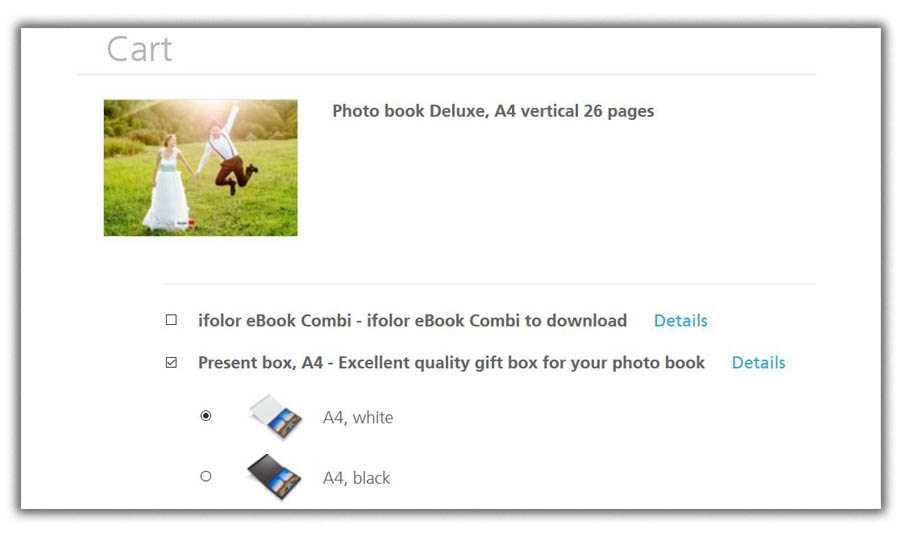Open Details for the Present box

pyautogui.click(x=758, y=362)
